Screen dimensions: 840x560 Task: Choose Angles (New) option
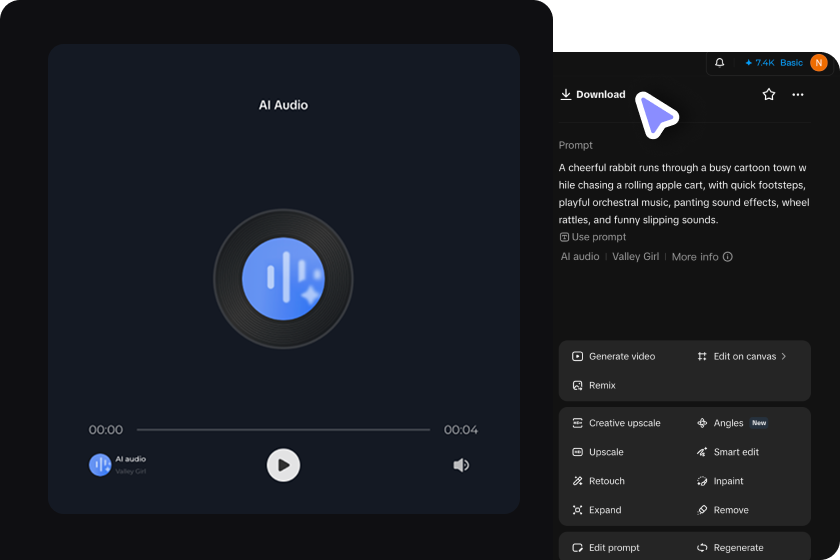coord(732,423)
